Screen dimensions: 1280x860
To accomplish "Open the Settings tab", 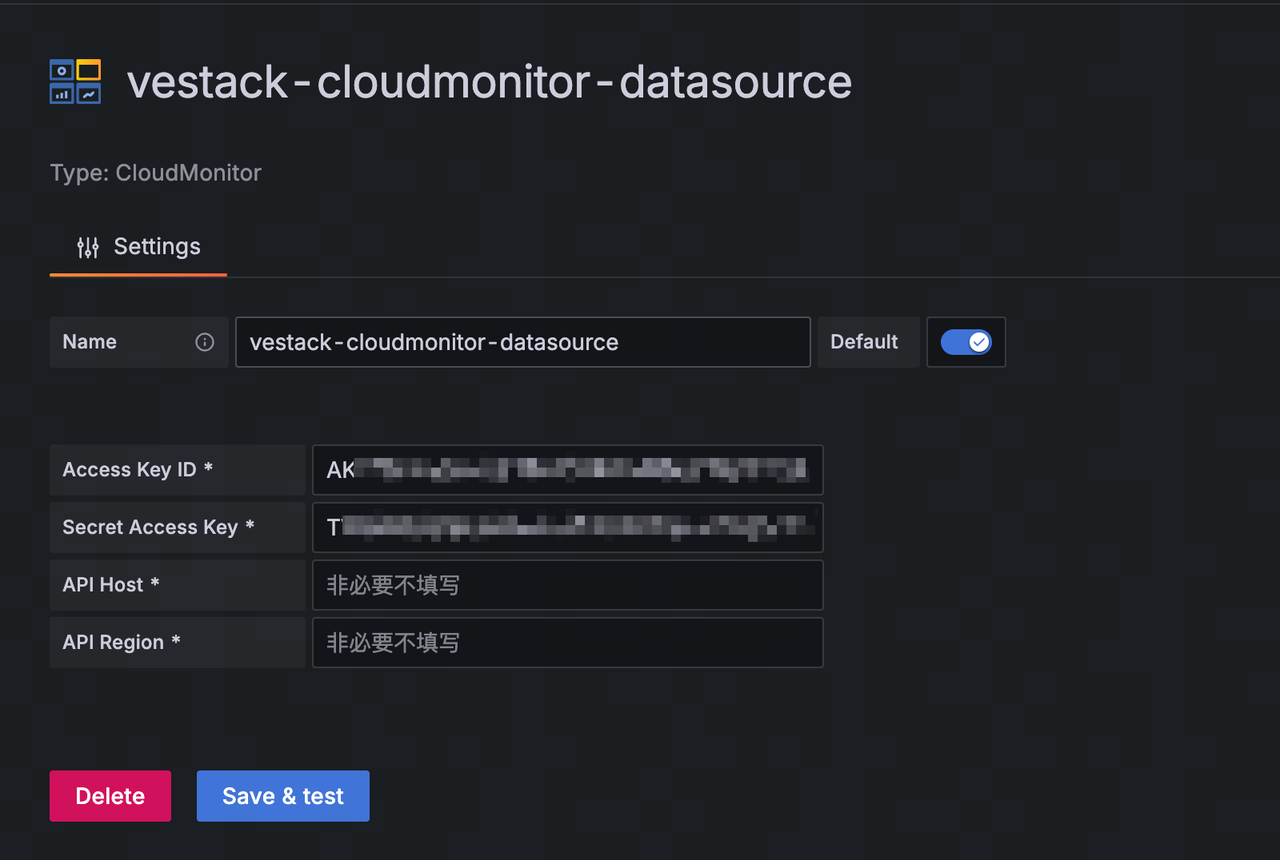I will [139, 247].
